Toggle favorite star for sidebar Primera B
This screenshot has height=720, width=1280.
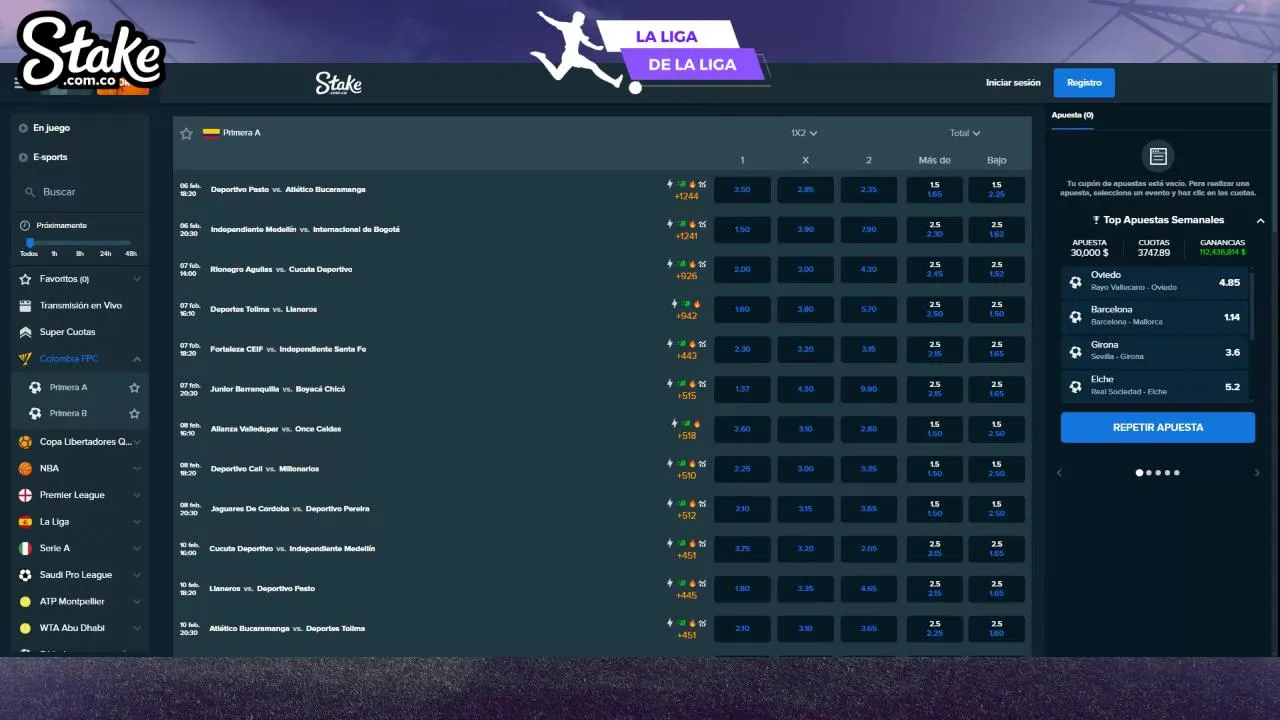134,413
